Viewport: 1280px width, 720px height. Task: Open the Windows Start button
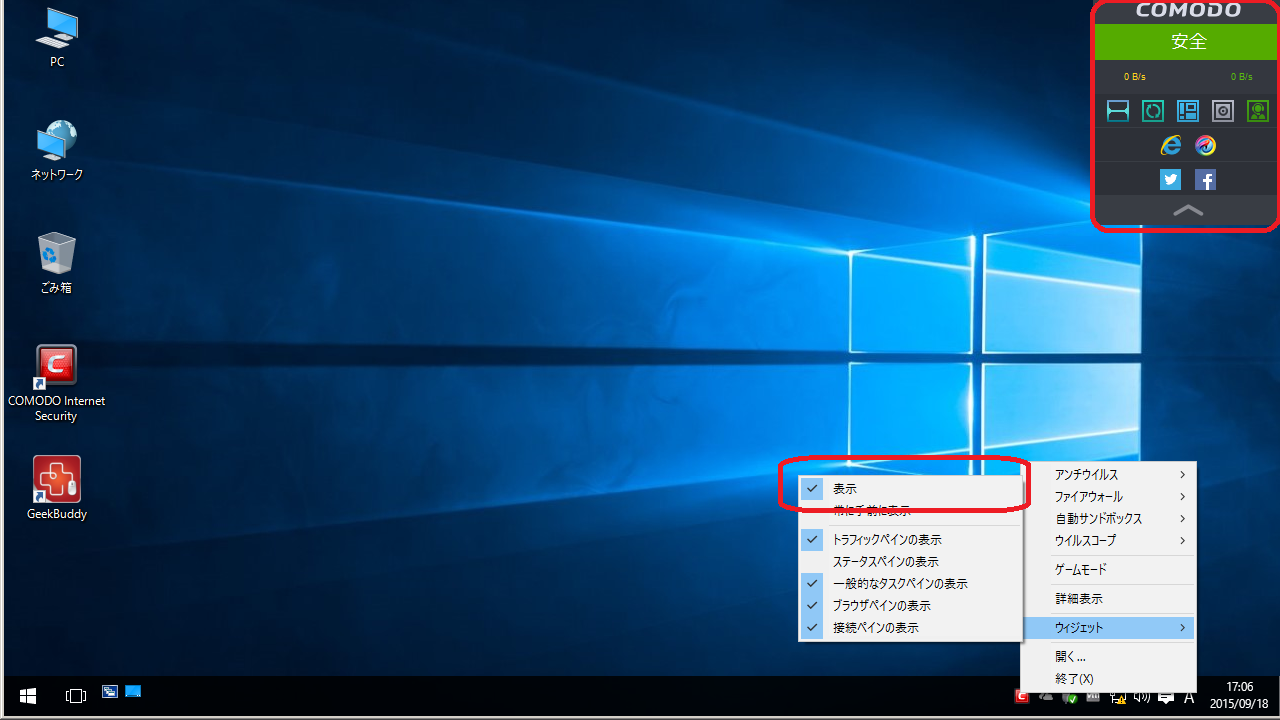pos(28,695)
